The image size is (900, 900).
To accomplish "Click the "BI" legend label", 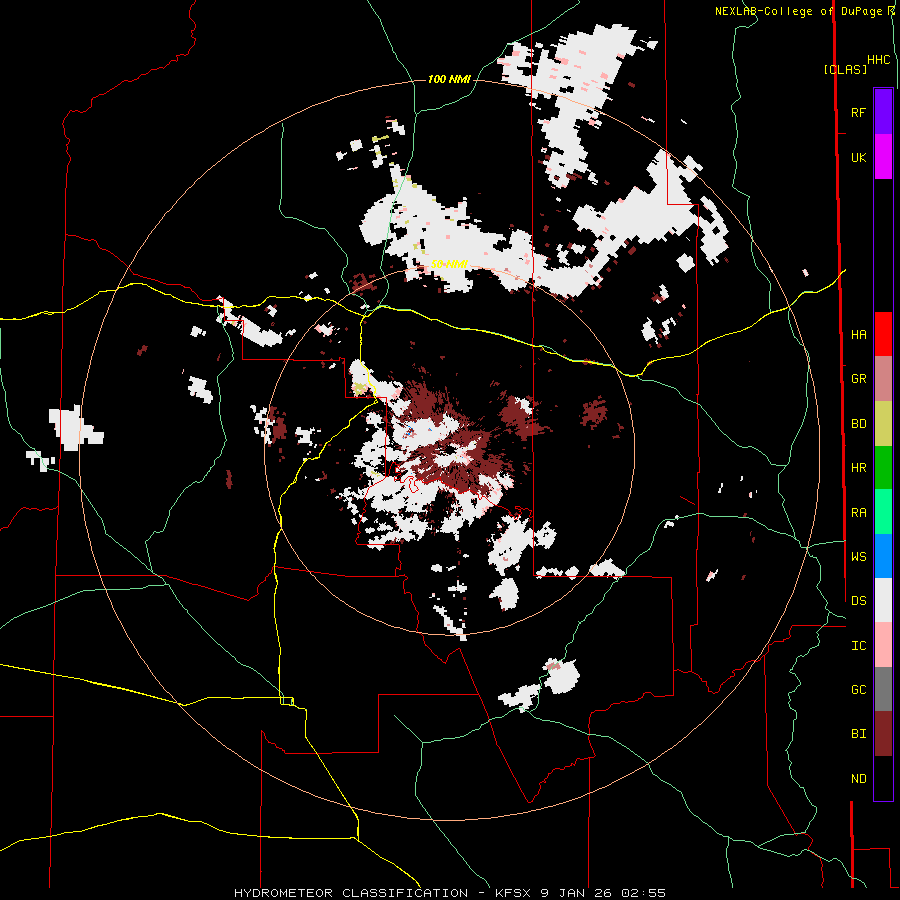I will [858, 734].
